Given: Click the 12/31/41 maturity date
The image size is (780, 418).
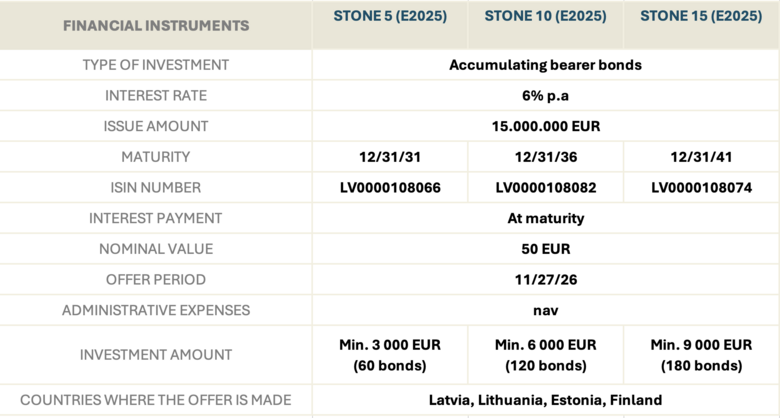Looking at the screenshot, I should (x=701, y=157).
